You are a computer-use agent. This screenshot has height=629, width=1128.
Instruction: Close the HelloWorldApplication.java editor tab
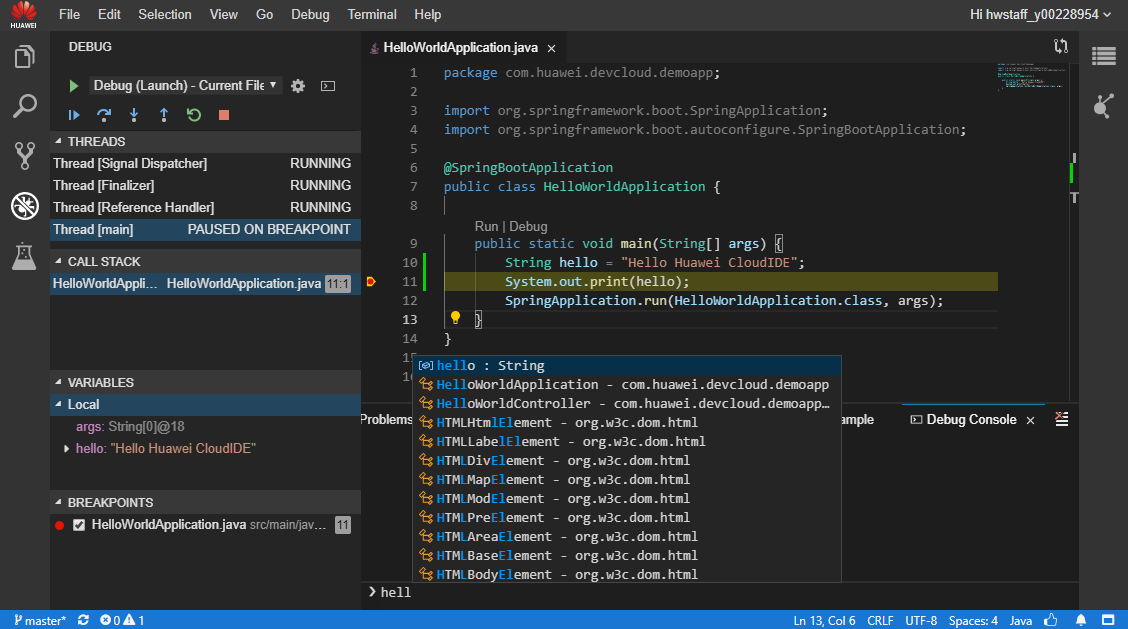tap(552, 48)
